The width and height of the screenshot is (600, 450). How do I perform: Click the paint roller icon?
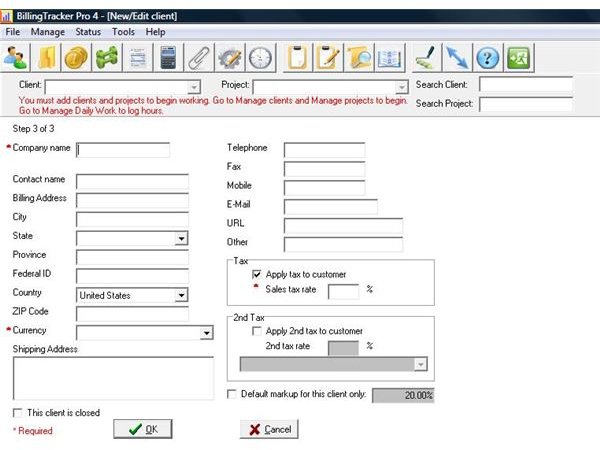point(426,58)
